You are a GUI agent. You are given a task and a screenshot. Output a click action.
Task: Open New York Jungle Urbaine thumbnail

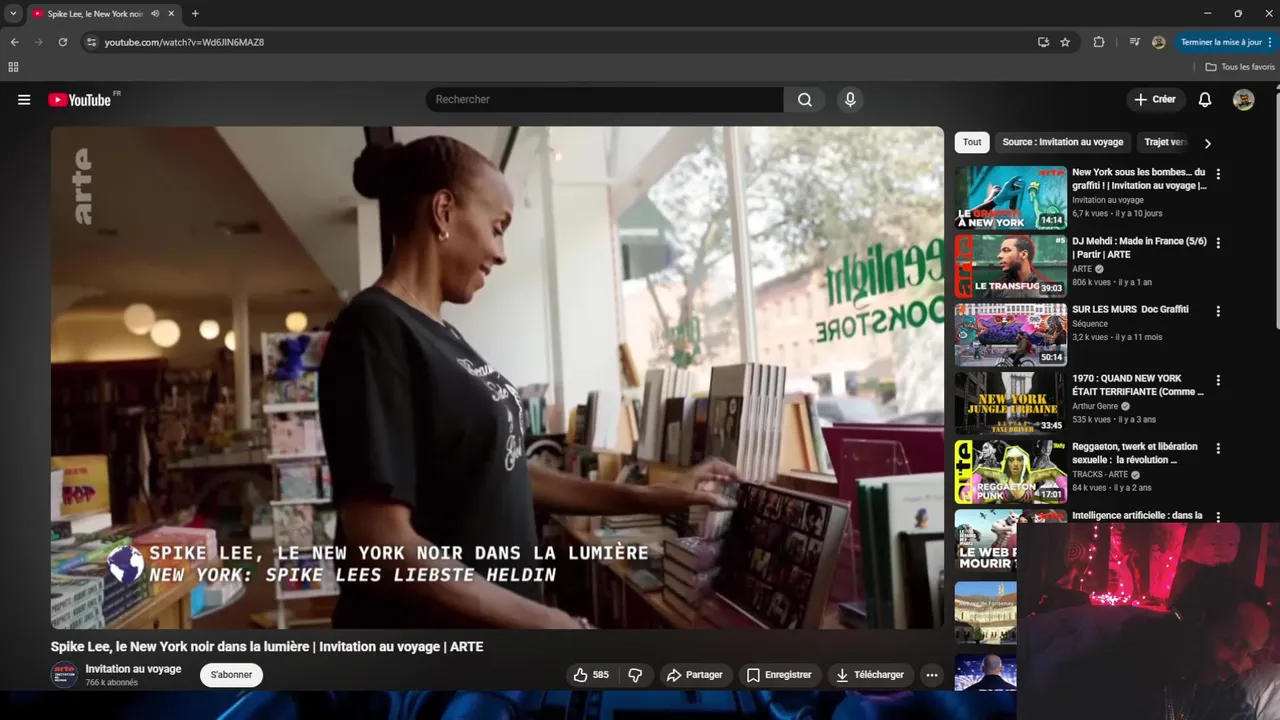1011,403
